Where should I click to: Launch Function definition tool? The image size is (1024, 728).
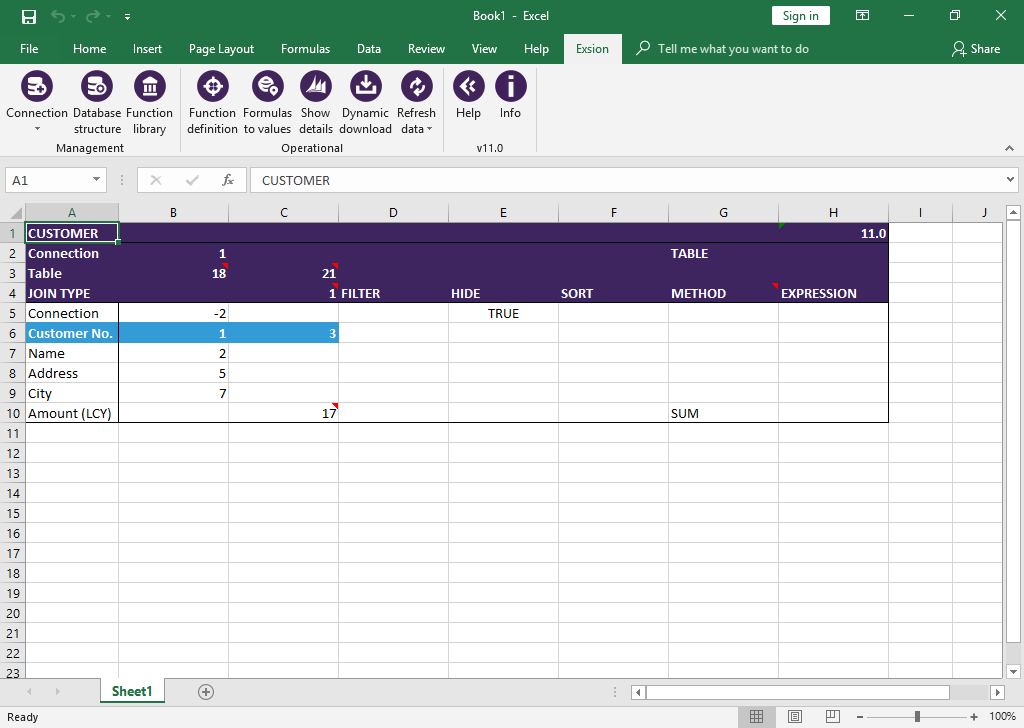(212, 87)
